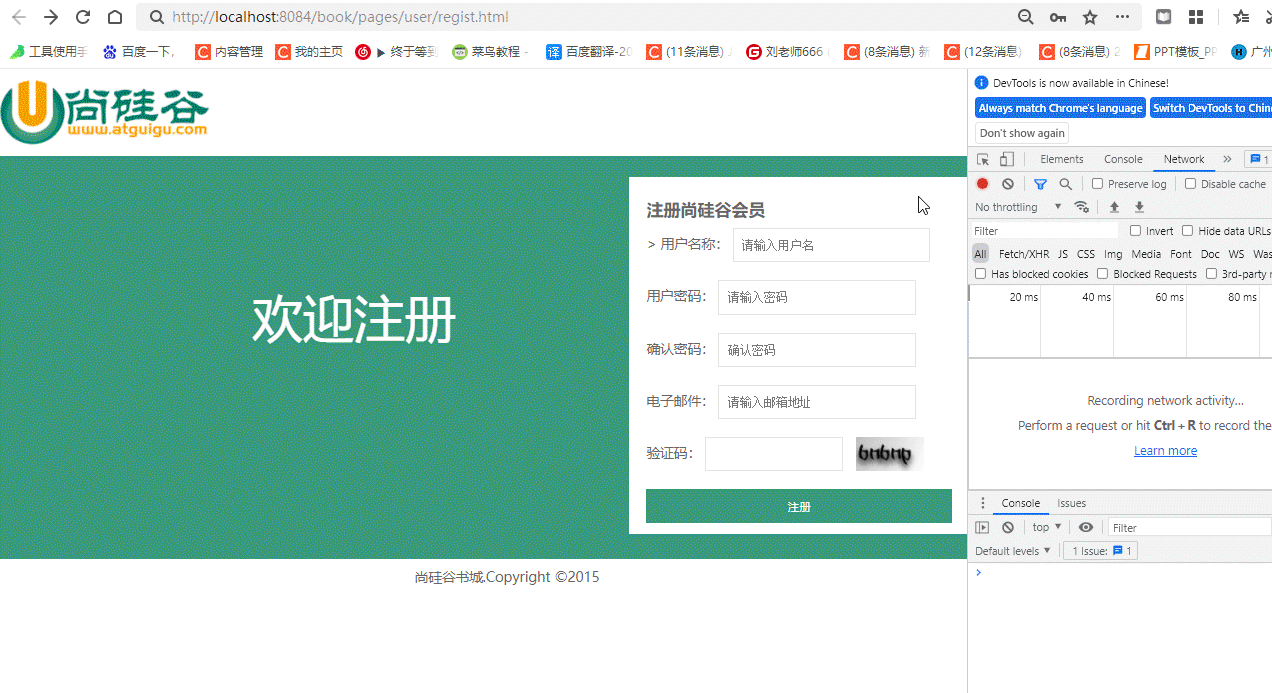Clear the console with the ban icon
1272x693 pixels.
(1008, 527)
